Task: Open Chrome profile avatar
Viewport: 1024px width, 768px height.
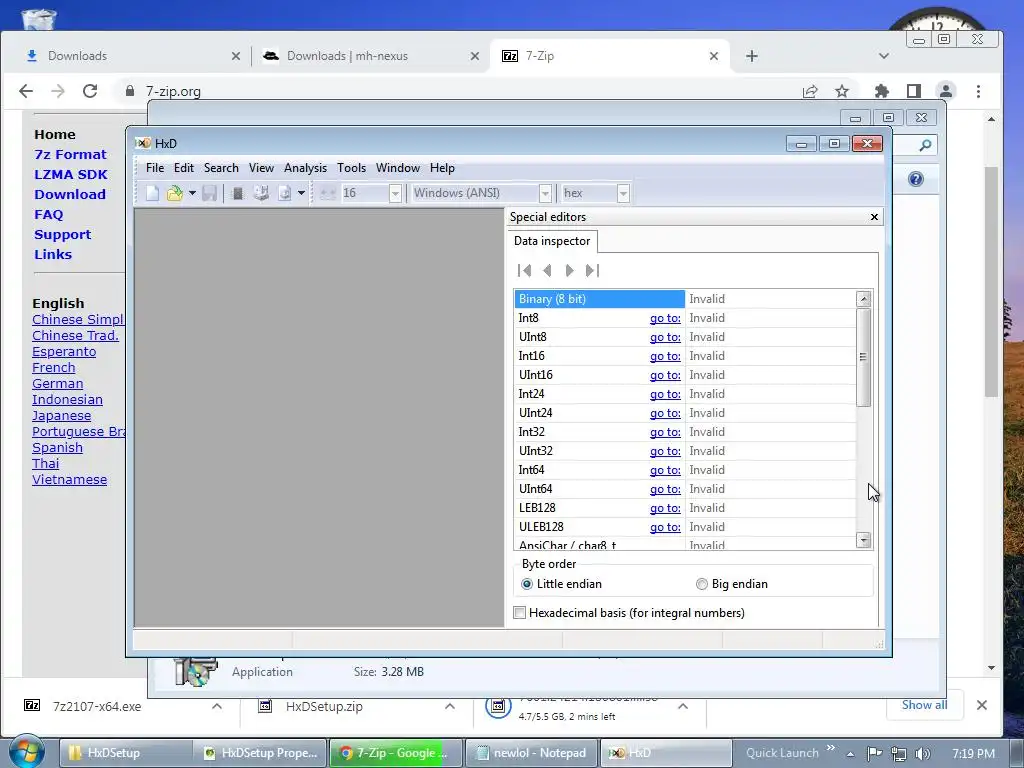Action: (946, 91)
